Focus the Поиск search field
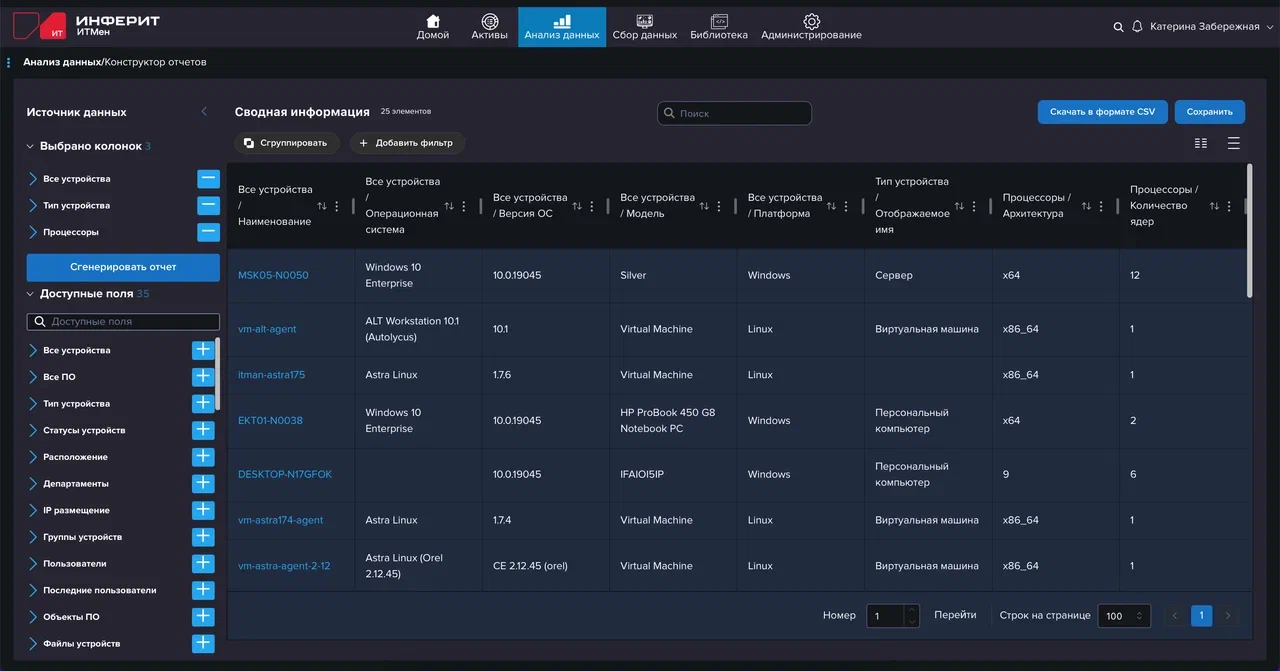This screenshot has width=1280, height=671. [x=740, y=114]
